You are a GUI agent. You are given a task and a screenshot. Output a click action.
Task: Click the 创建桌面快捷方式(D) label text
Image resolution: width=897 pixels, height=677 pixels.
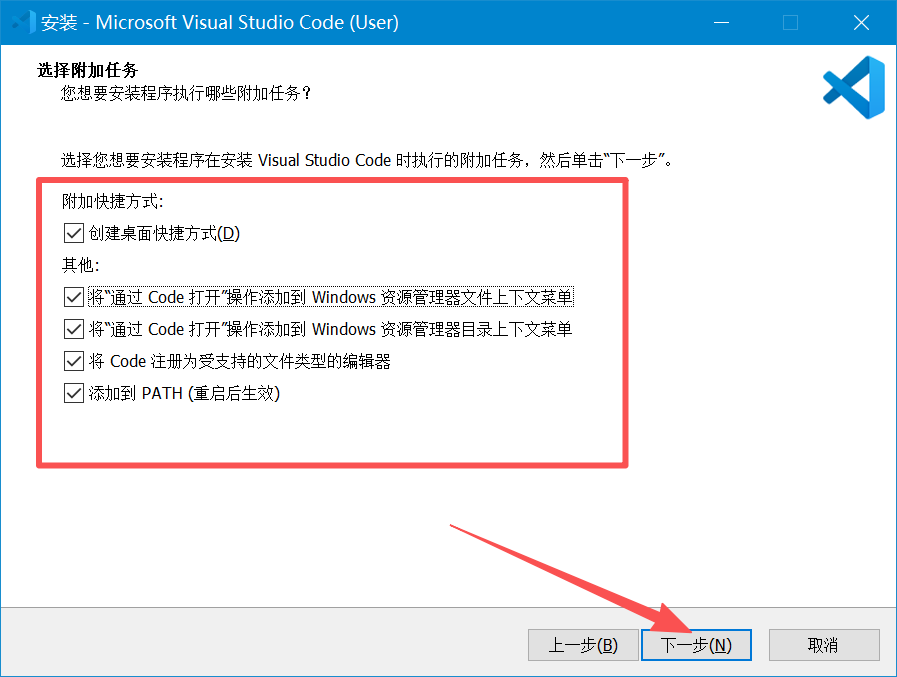[164, 233]
